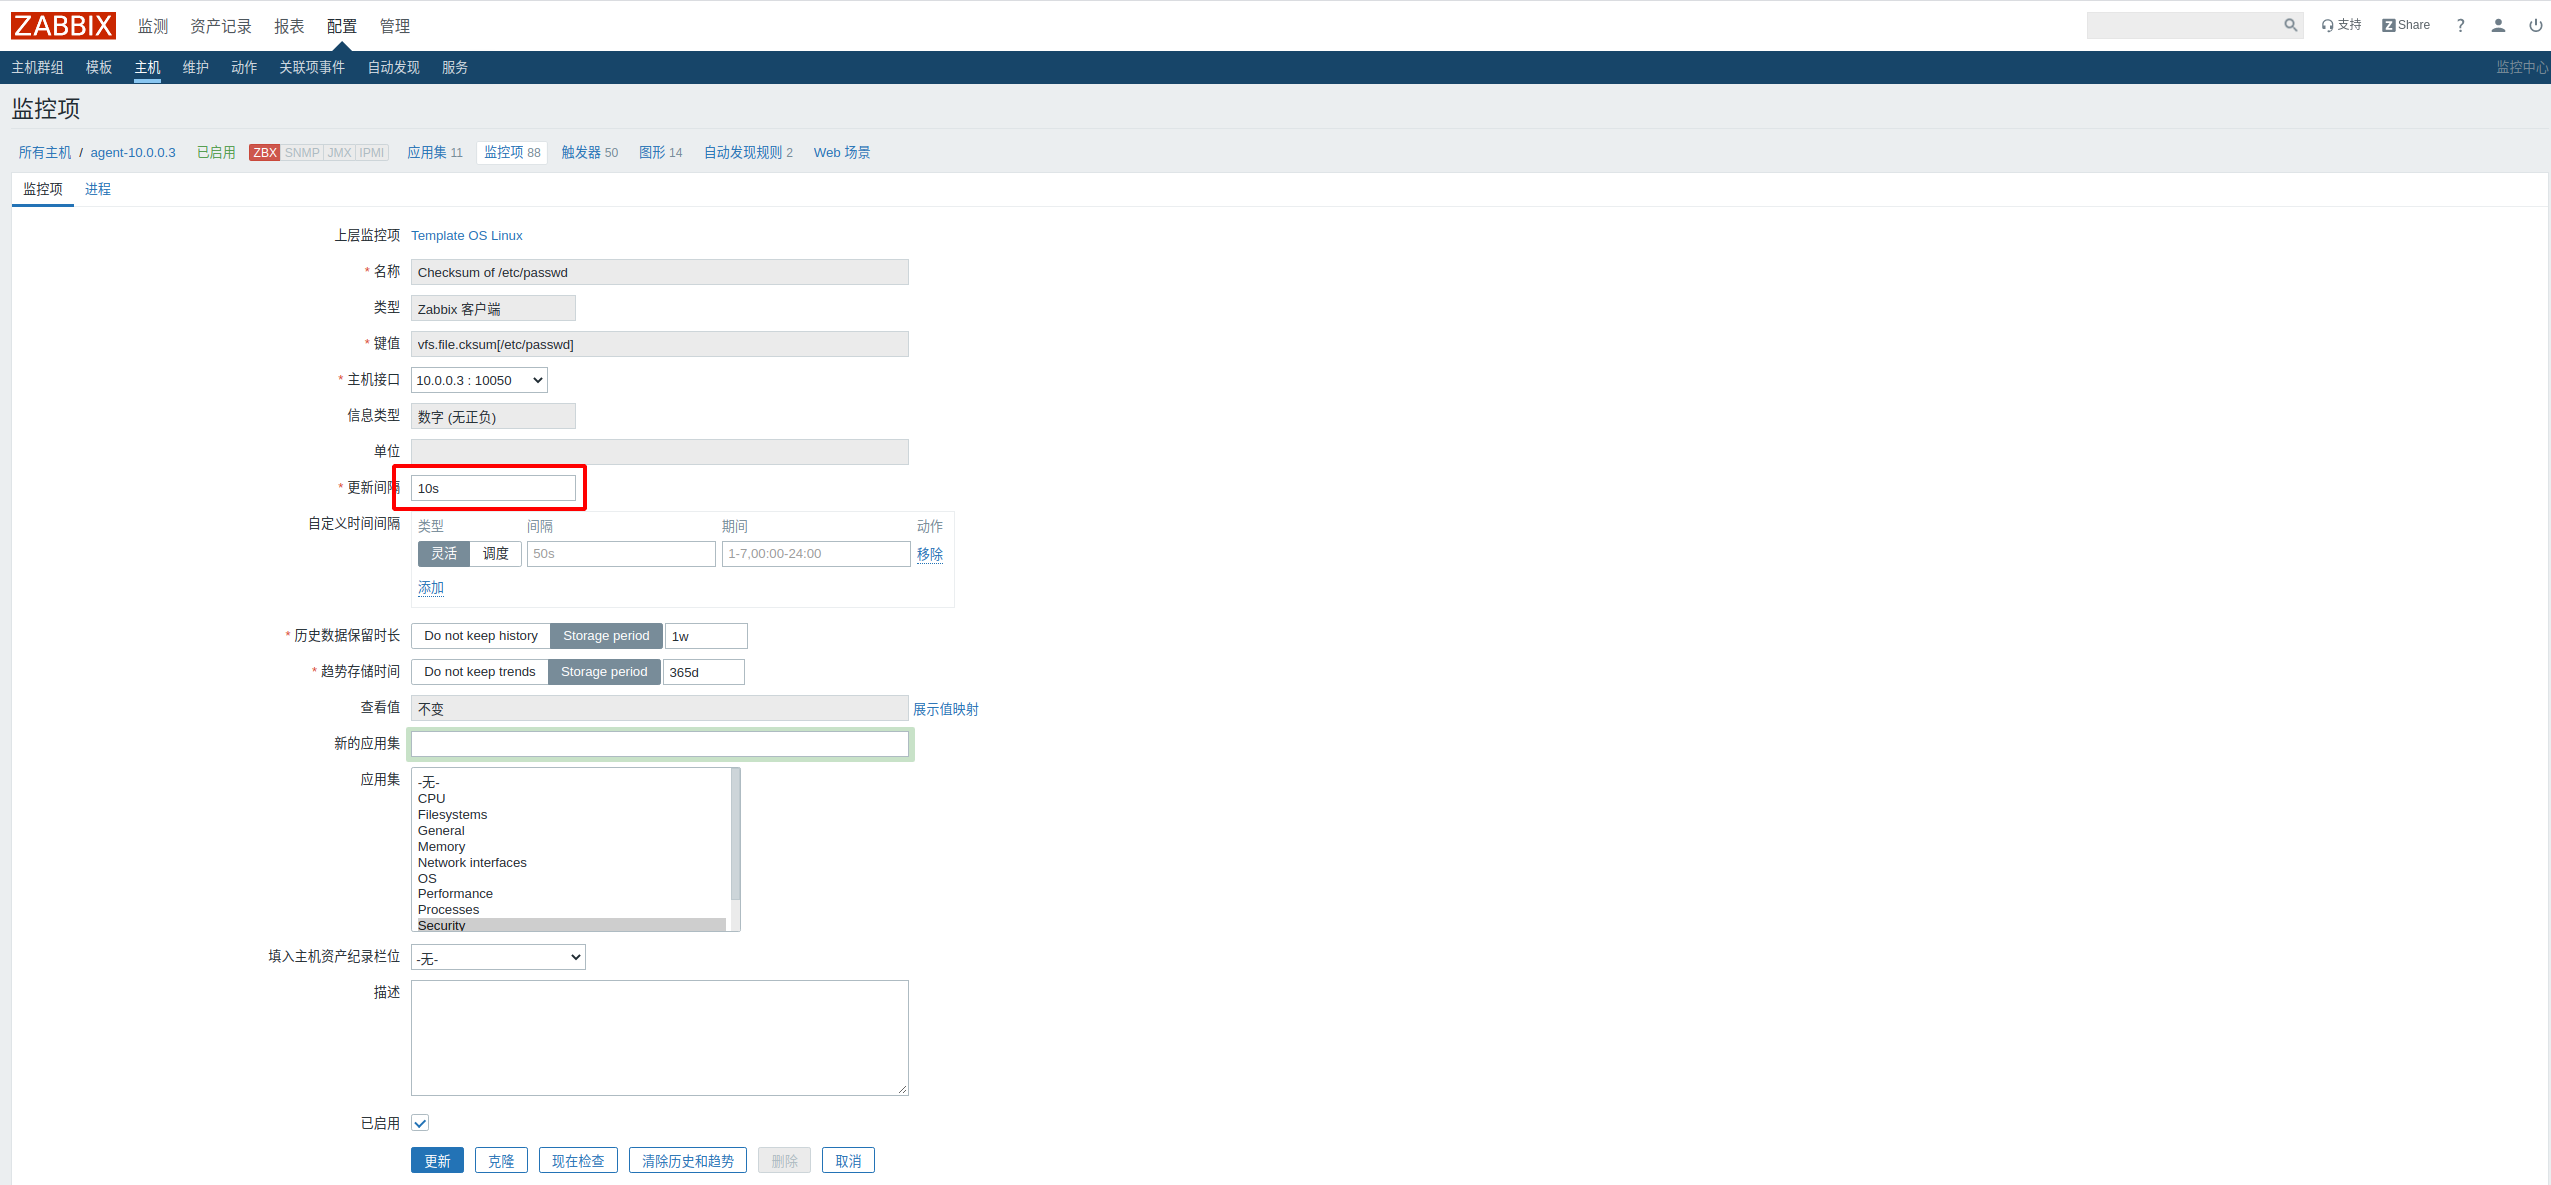Open the host inventory field dropdown

tap(498, 958)
